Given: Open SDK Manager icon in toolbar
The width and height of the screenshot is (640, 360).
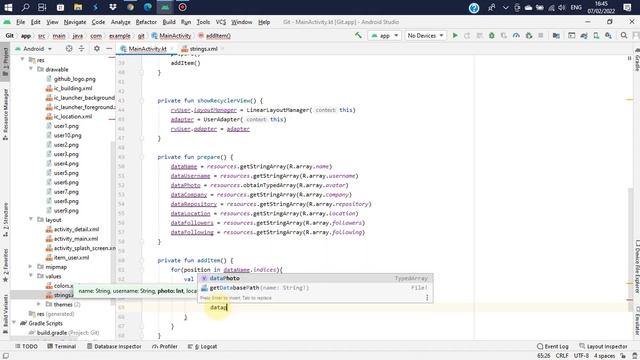Looking at the screenshot, I should tap(609, 36).
